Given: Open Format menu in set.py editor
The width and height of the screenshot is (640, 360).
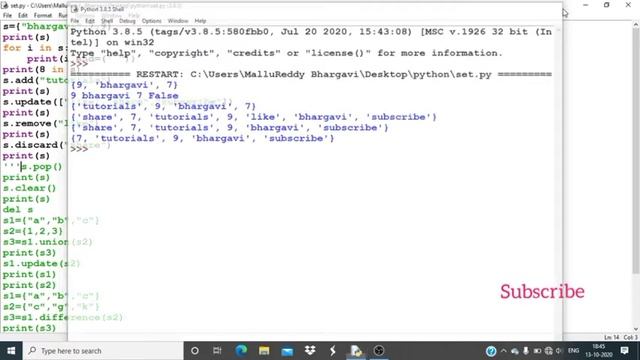Looking at the screenshot, I should pos(43,16).
